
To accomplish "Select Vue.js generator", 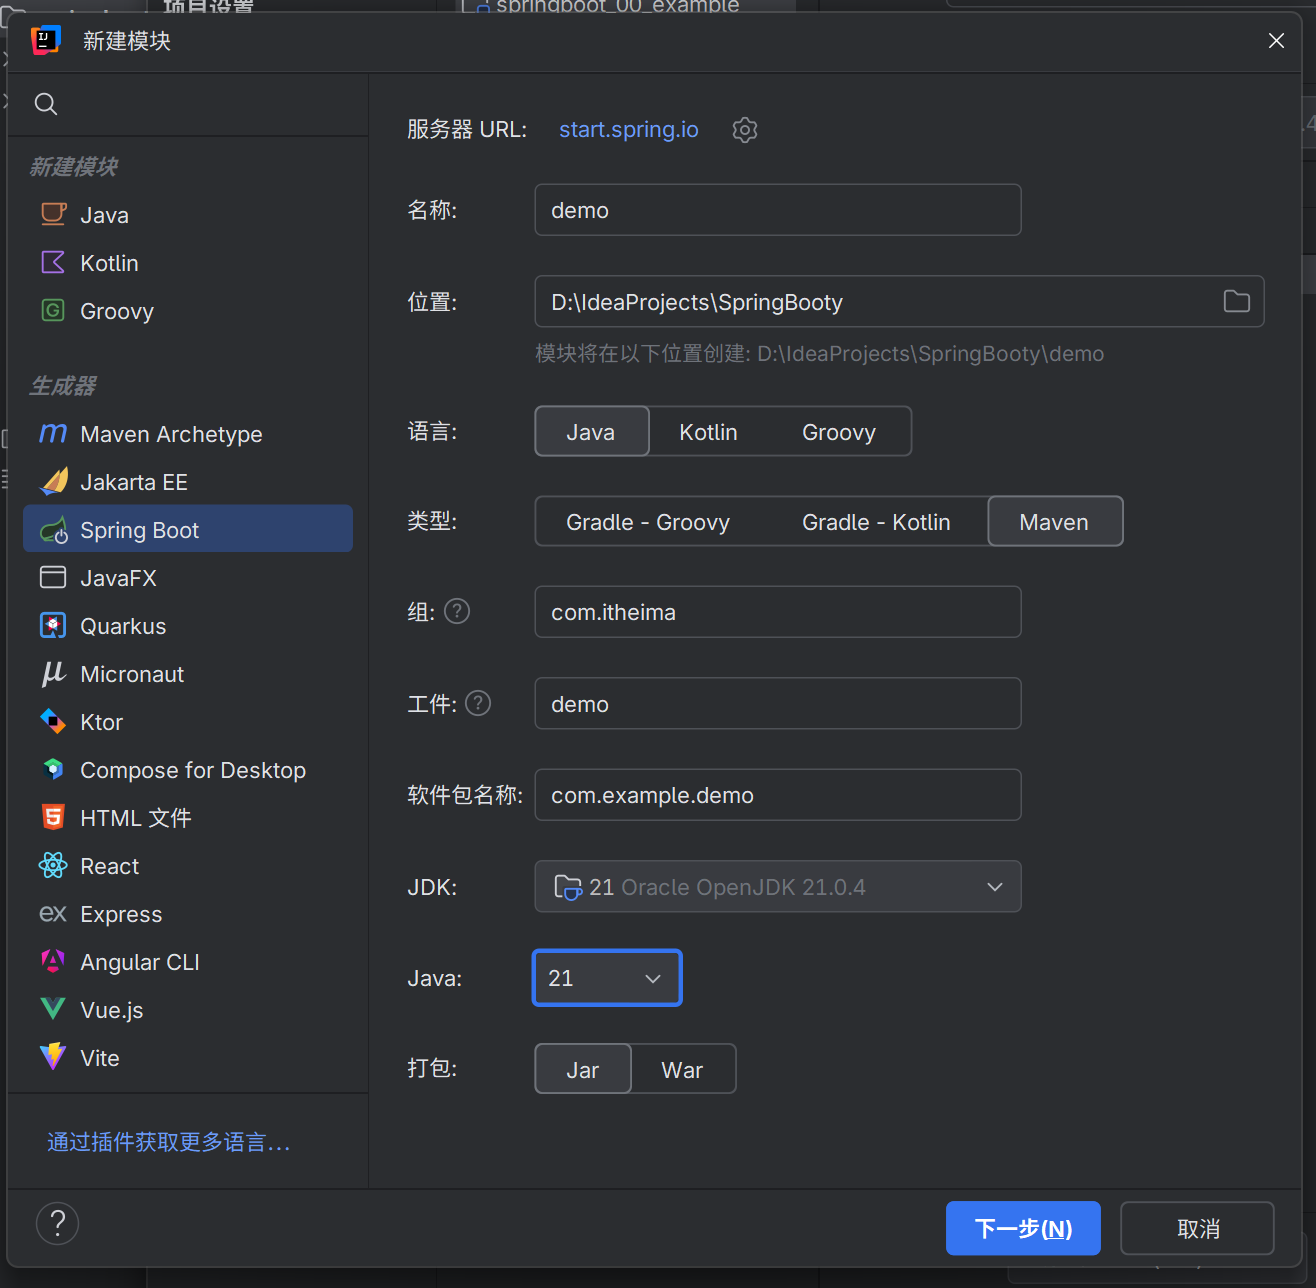I will (x=188, y=1010).
